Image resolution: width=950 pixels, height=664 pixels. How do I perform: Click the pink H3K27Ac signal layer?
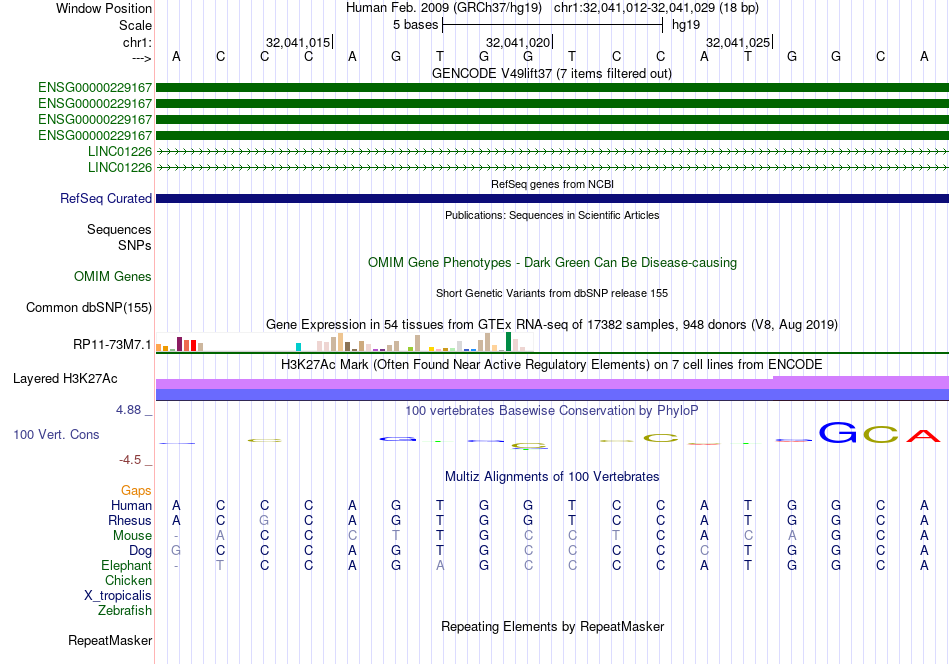click(552, 383)
